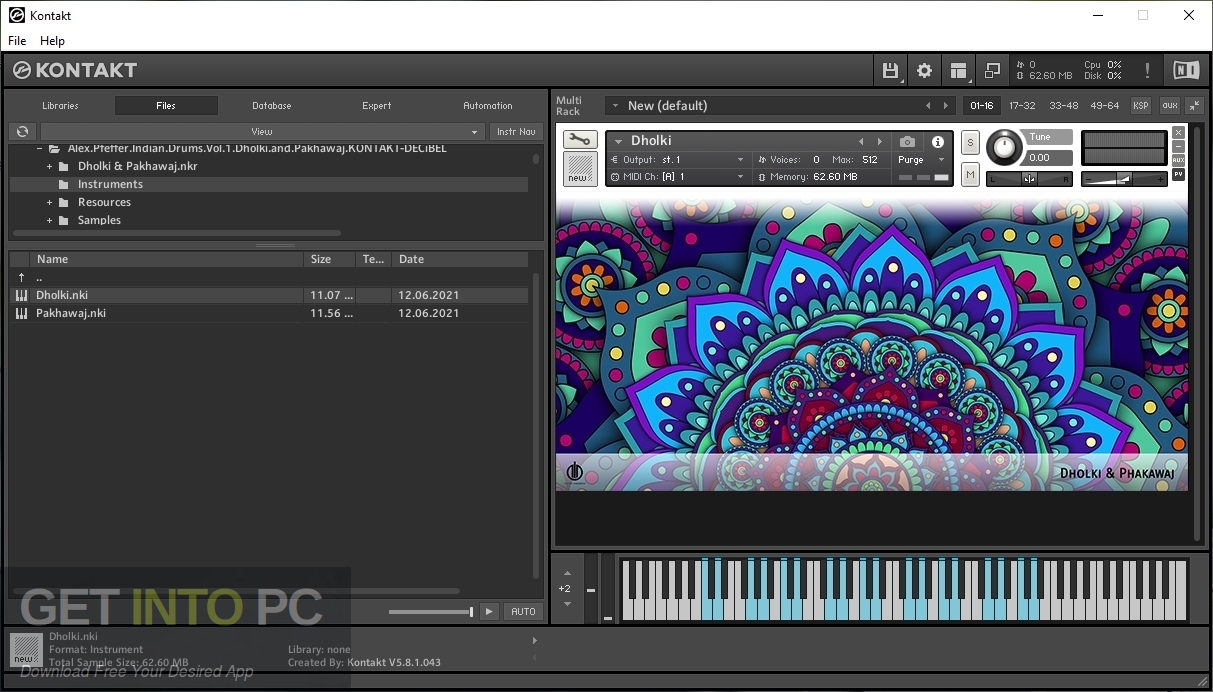Switch to the Expert tab
1213x692 pixels.
(377, 105)
